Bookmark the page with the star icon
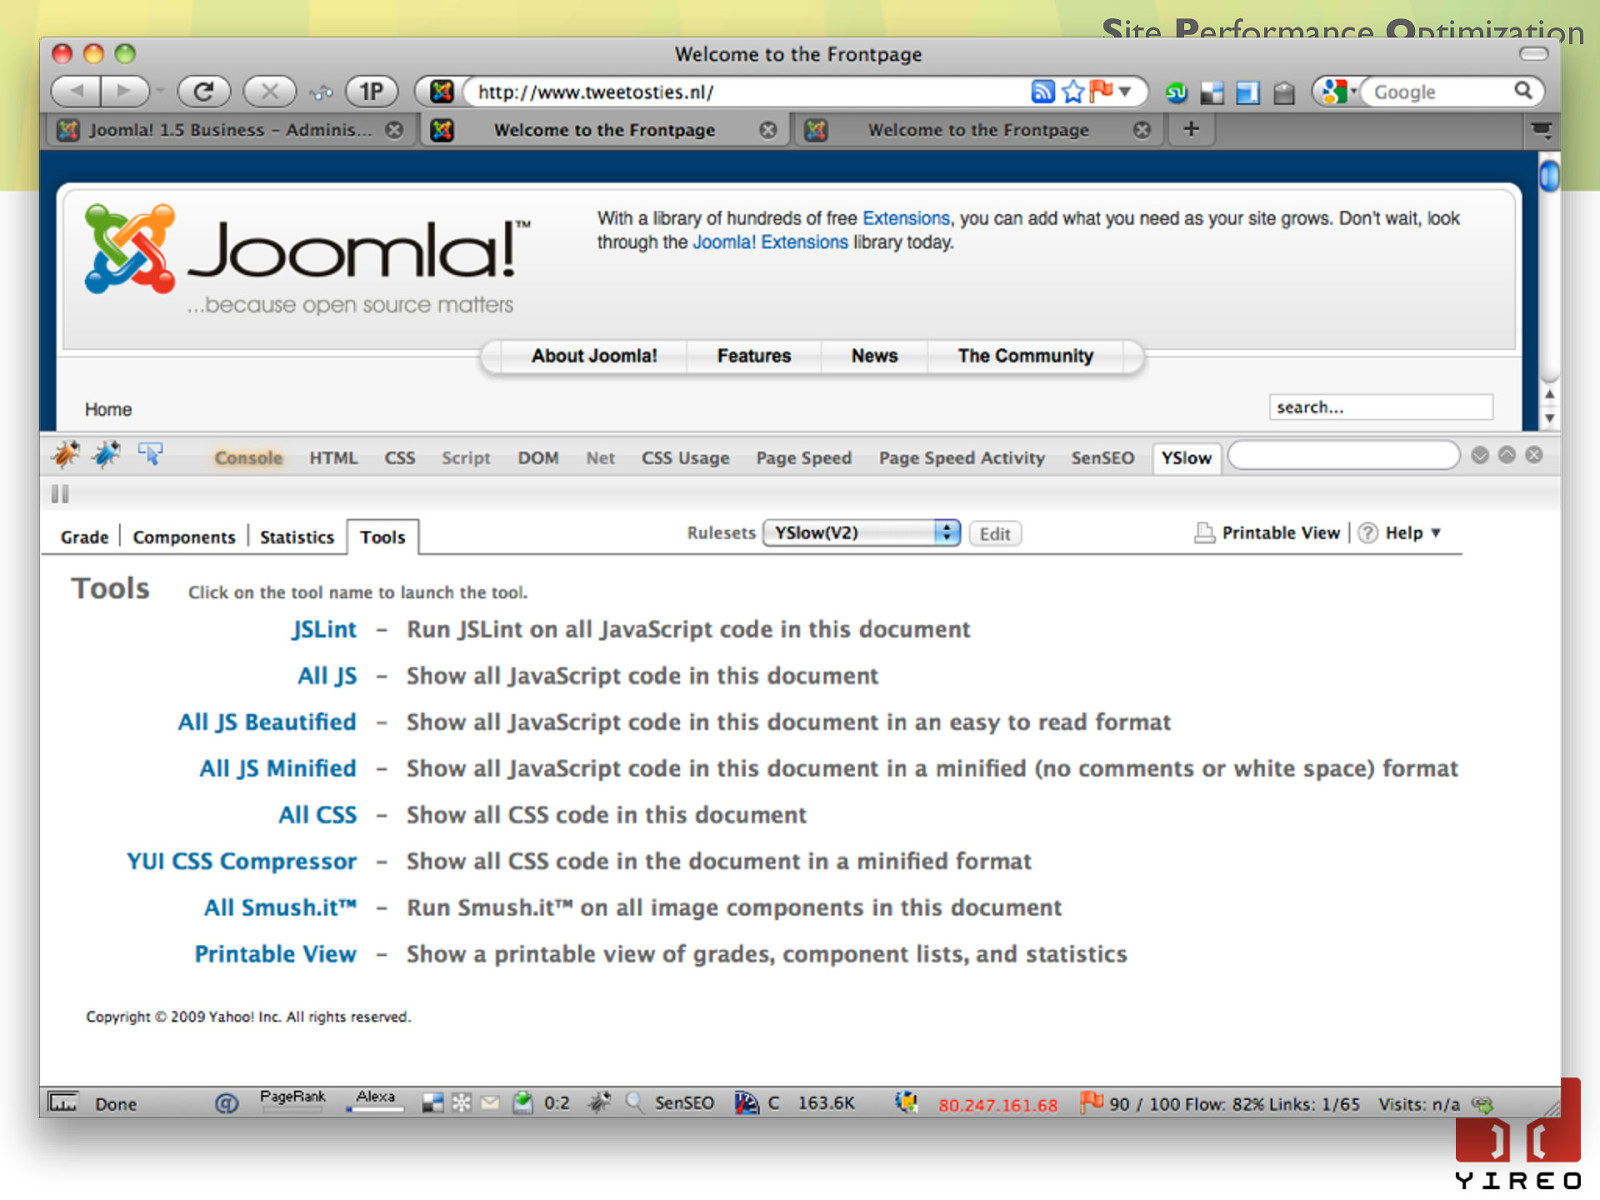This screenshot has width=1600, height=1200. (x=1073, y=92)
